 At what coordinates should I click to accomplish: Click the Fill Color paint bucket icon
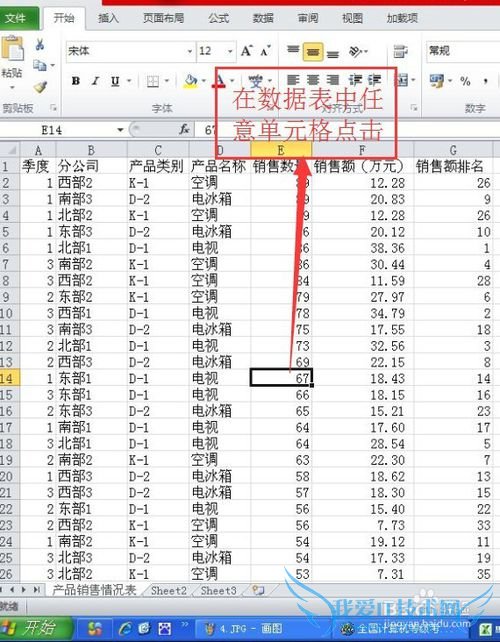coord(190,81)
